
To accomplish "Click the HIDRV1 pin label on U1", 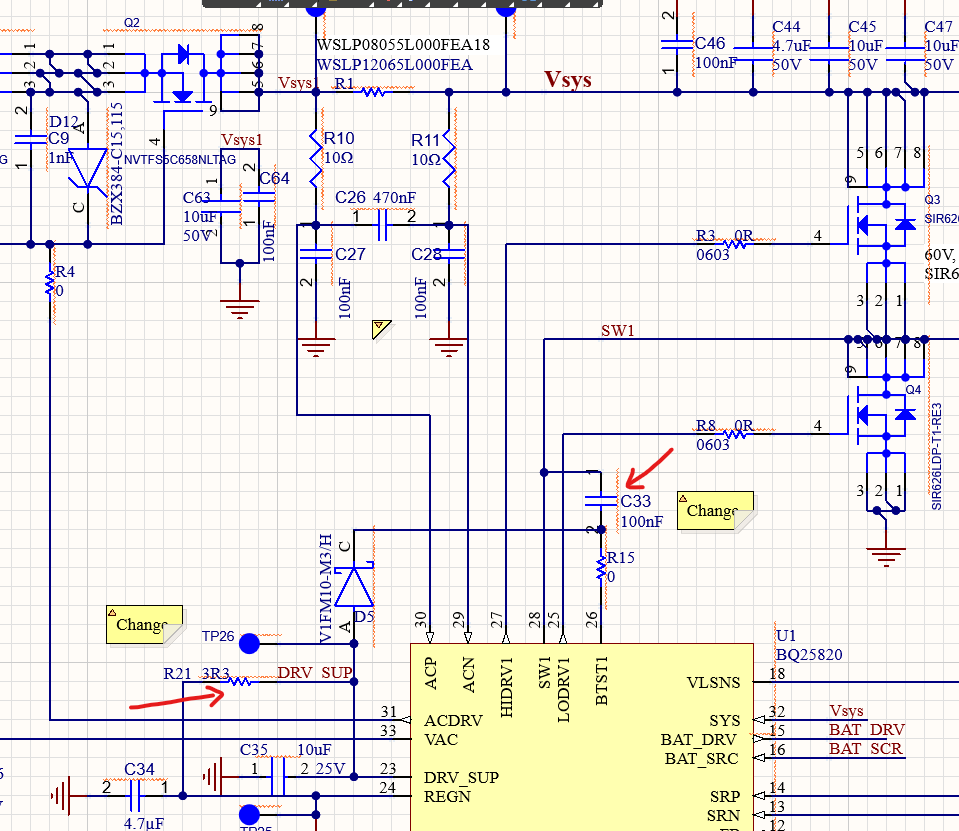I will pyautogui.click(x=506, y=687).
